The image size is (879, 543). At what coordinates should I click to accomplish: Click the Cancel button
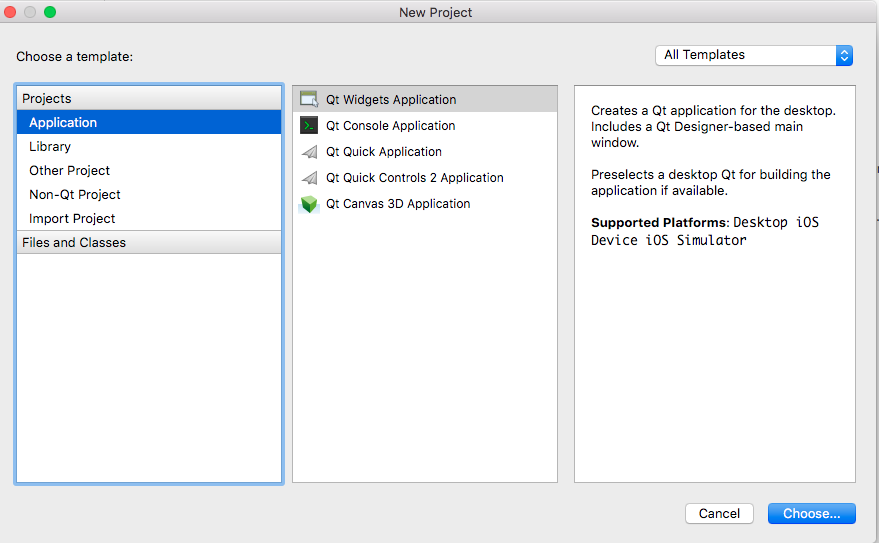point(719,513)
